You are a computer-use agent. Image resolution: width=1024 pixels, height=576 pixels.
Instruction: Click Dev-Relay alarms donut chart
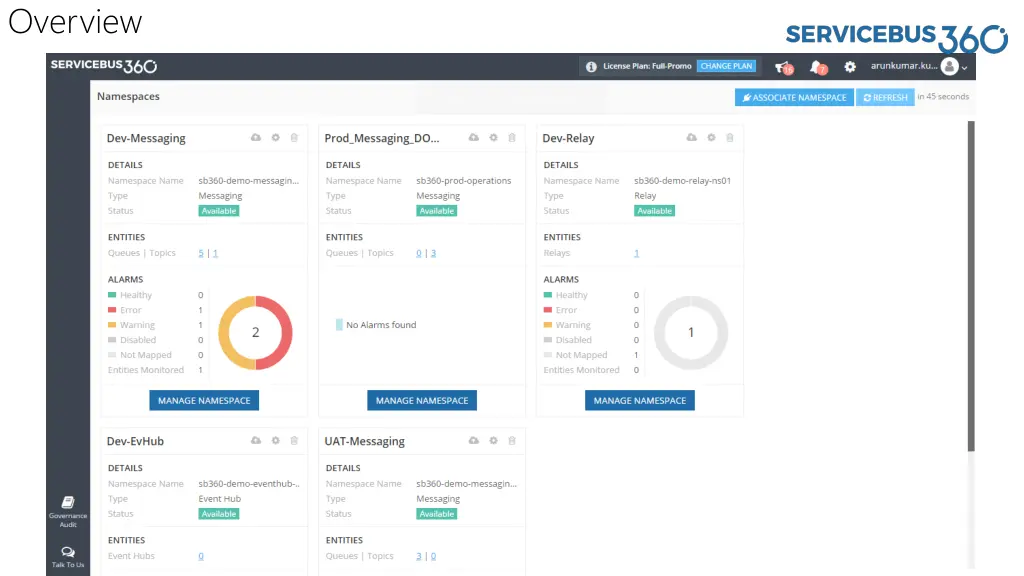pyautogui.click(x=691, y=332)
